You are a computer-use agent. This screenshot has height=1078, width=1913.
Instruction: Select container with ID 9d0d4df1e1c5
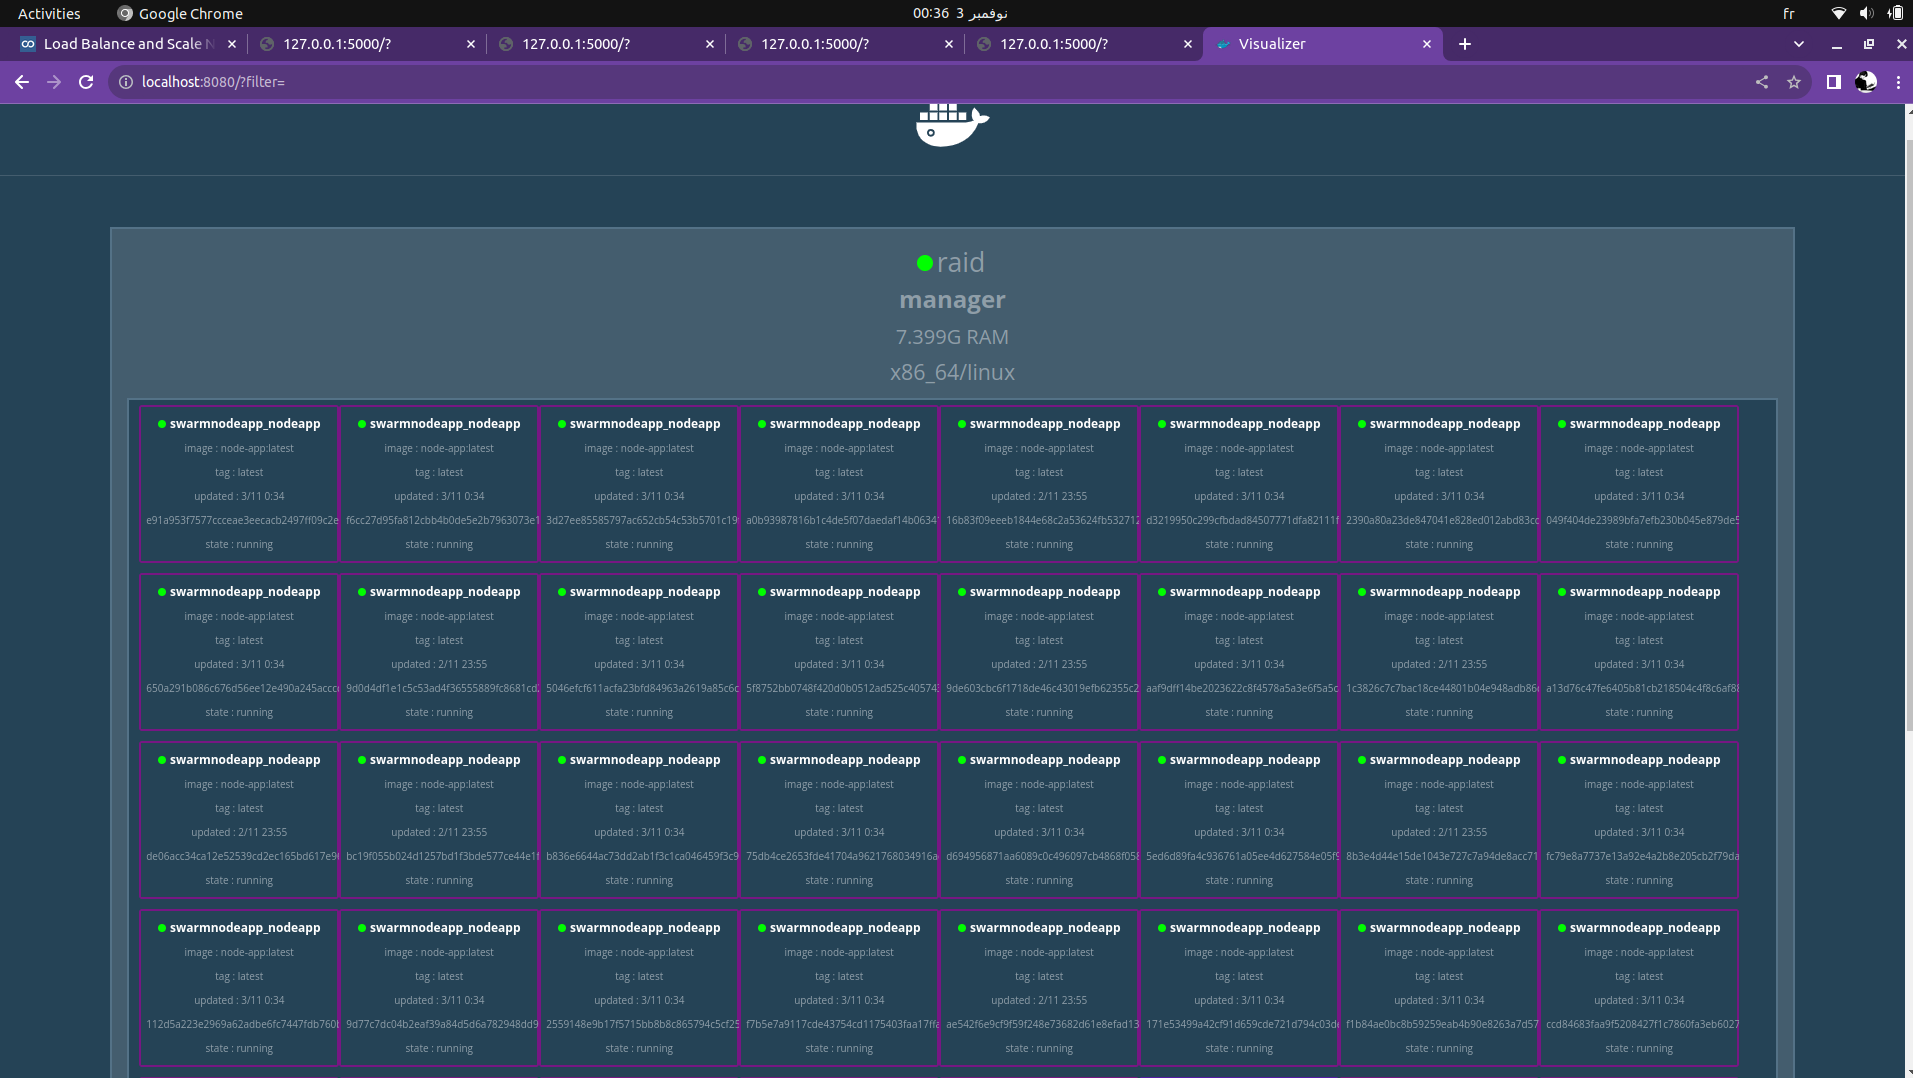tap(439, 652)
